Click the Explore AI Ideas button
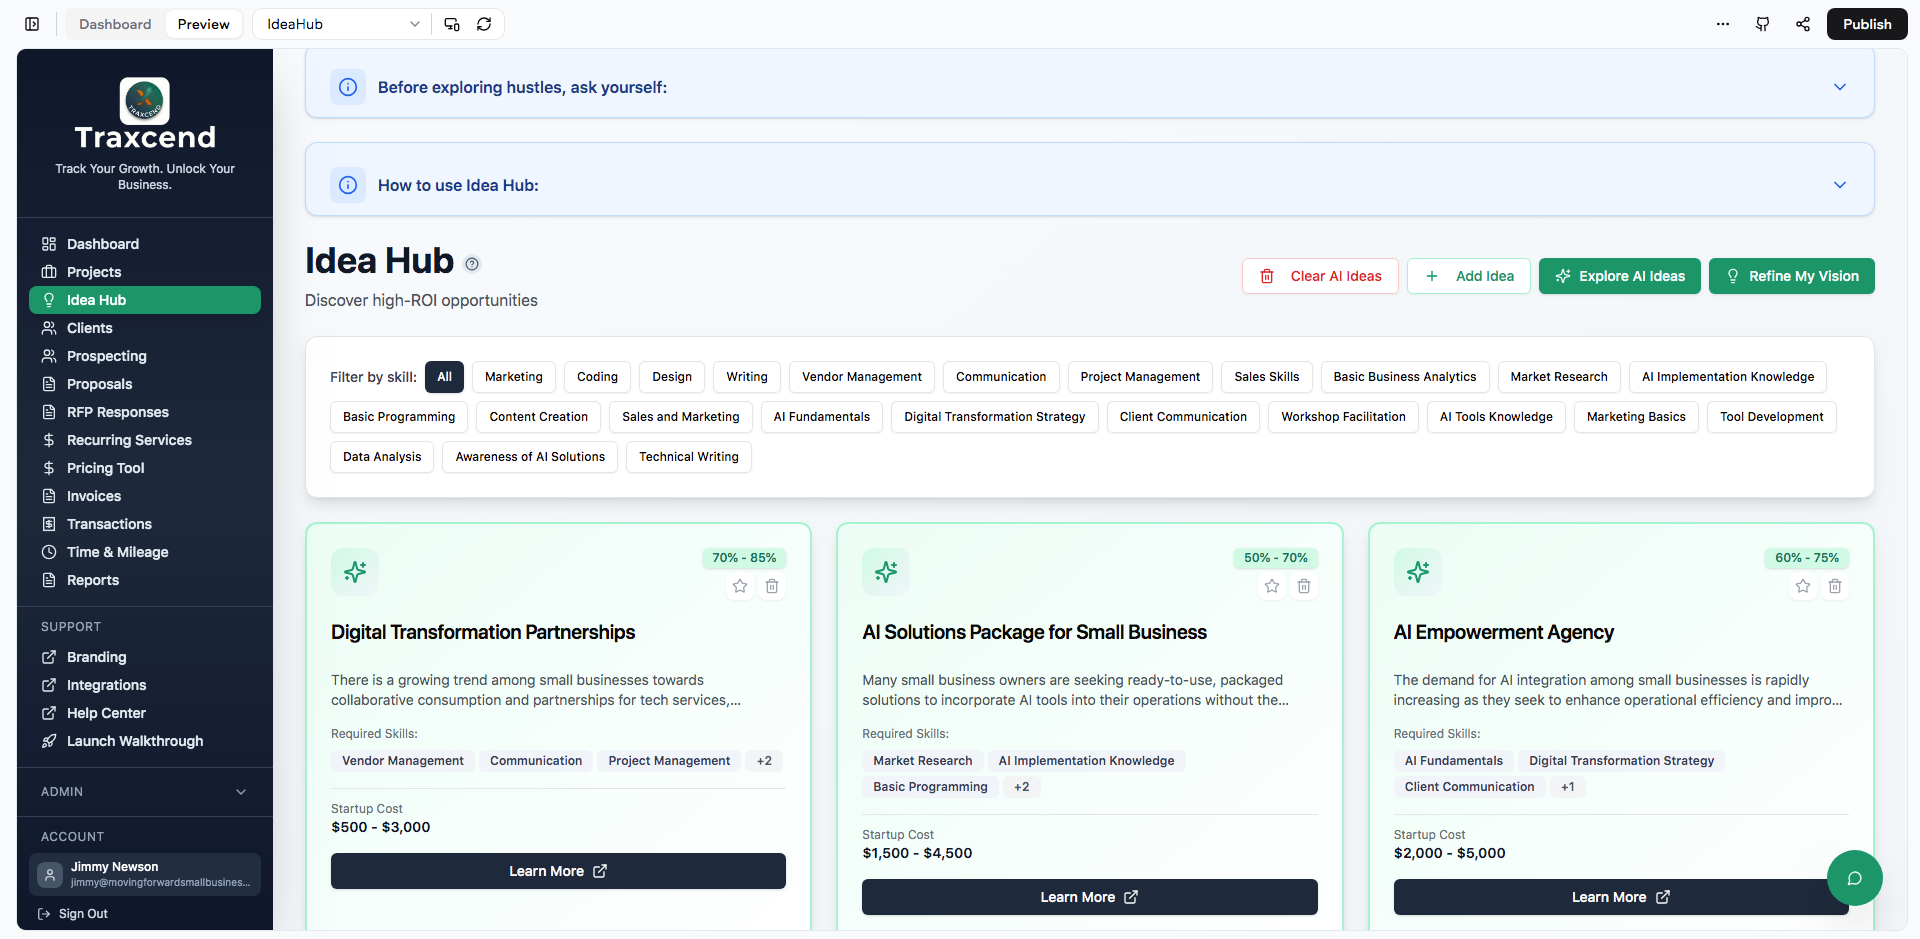1920x939 pixels. (x=1619, y=276)
